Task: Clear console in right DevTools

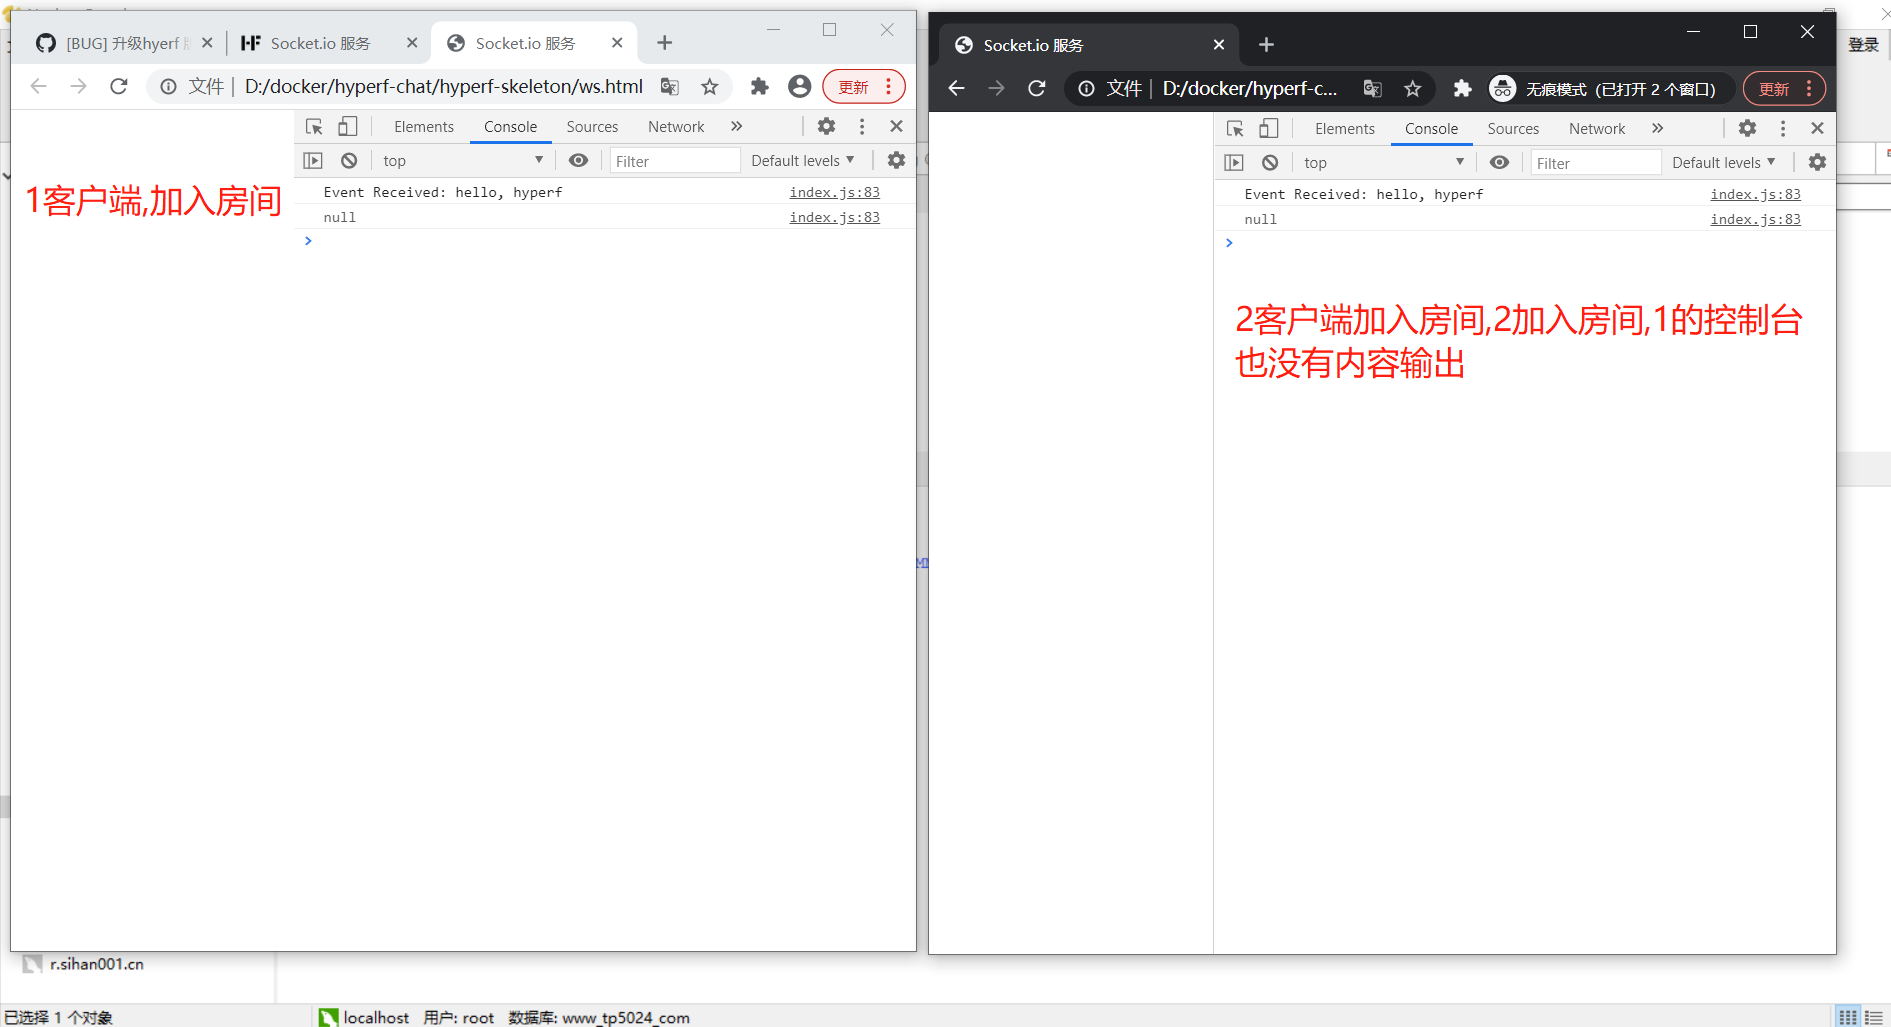Action: (1270, 162)
